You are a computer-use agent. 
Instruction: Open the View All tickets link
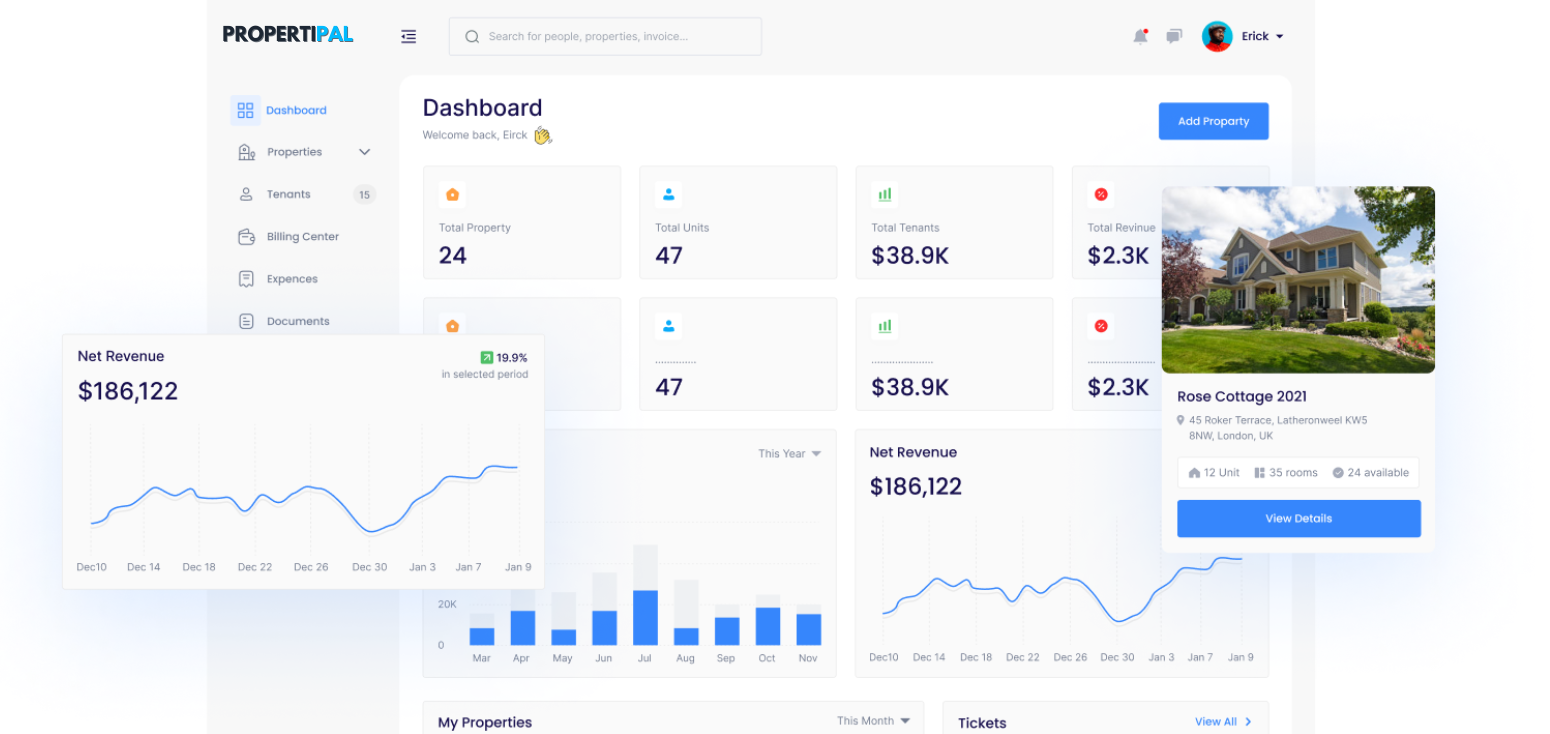[x=1223, y=721]
